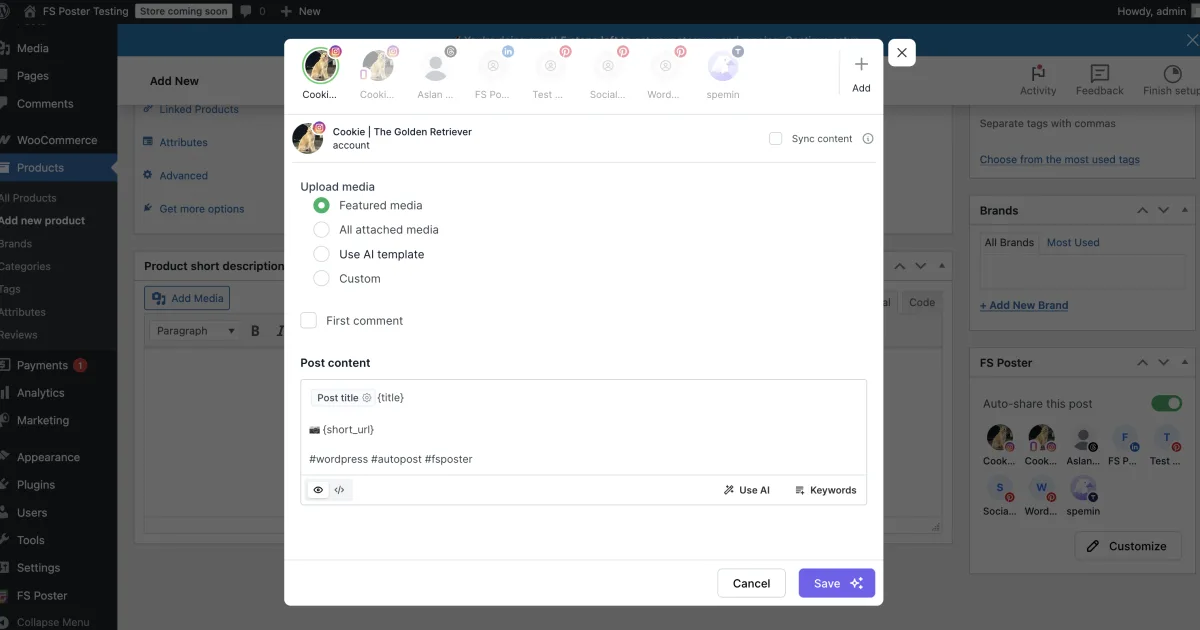The width and height of the screenshot is (1200, 630).
Task: Click the Customize button in FS Poster panel
Action: click(x=1128, y=546)
